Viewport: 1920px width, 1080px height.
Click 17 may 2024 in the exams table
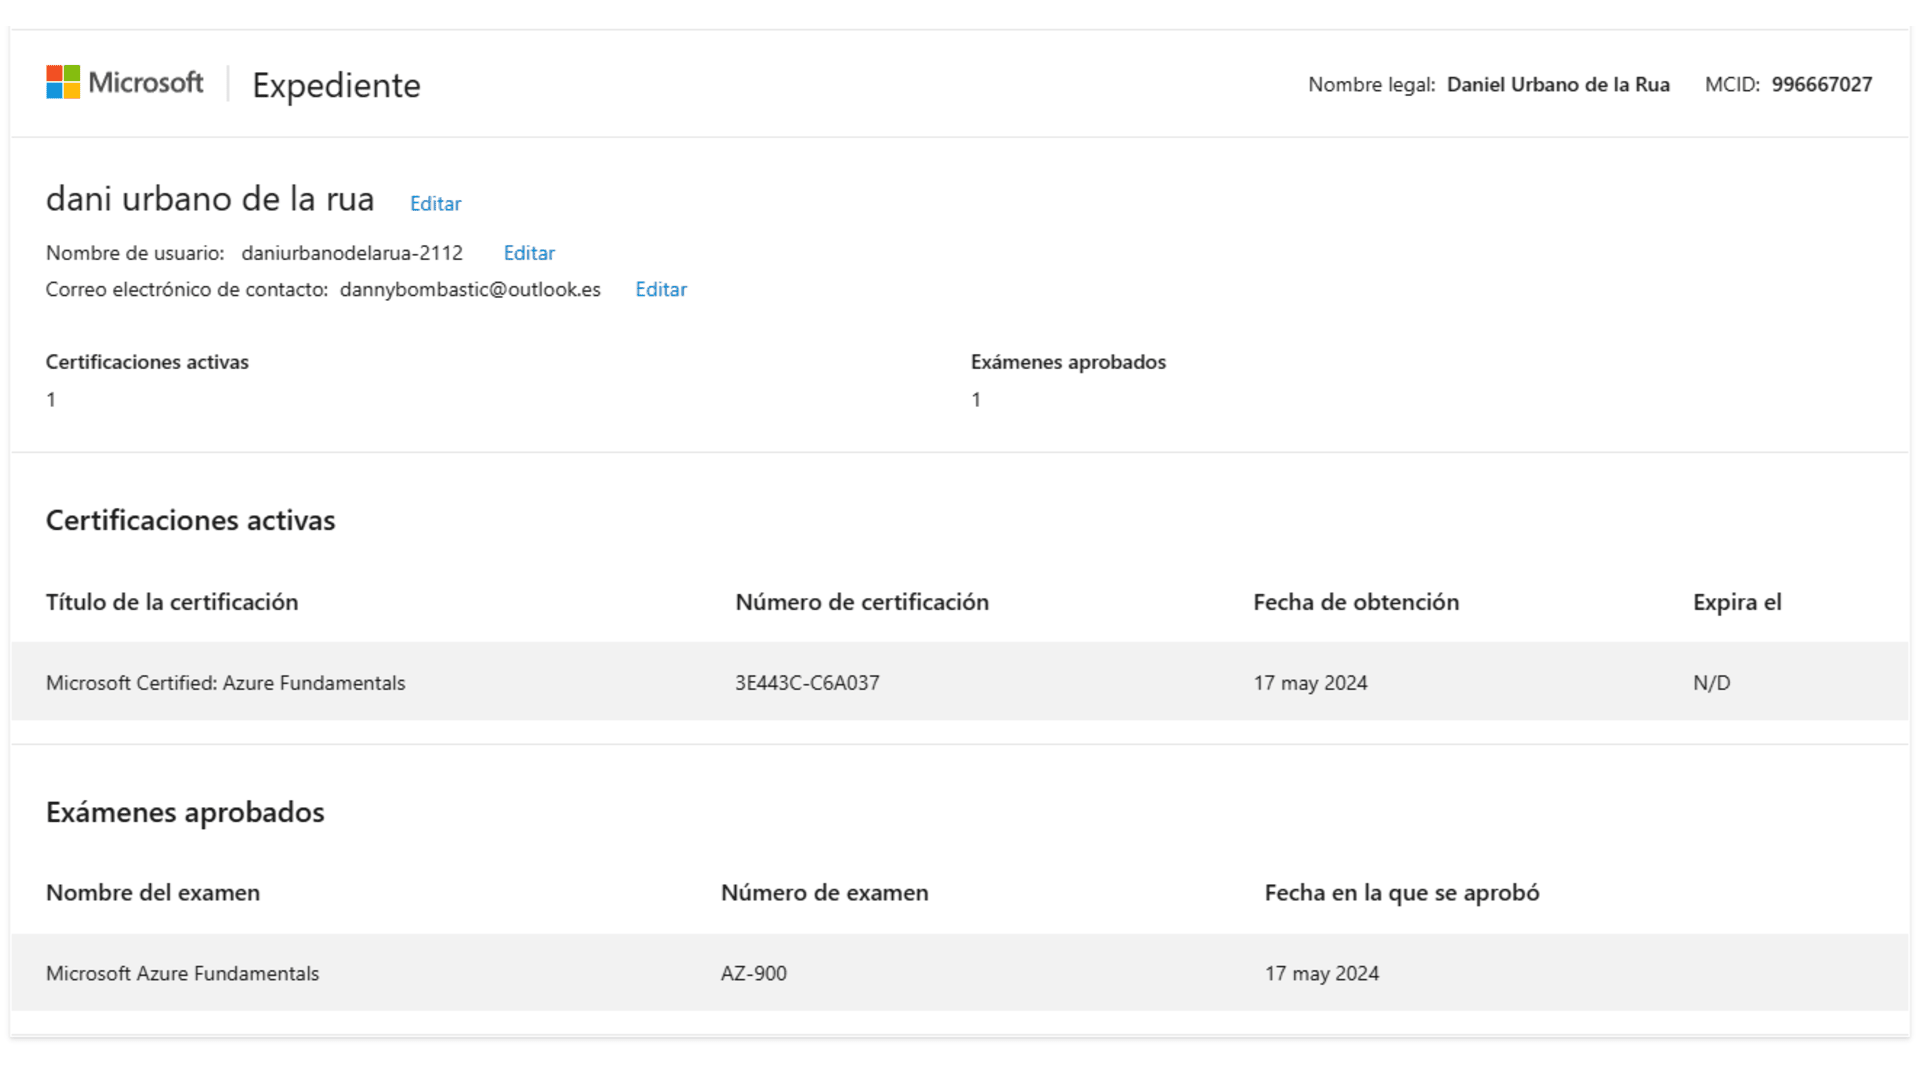click(x=1322, y=973)
